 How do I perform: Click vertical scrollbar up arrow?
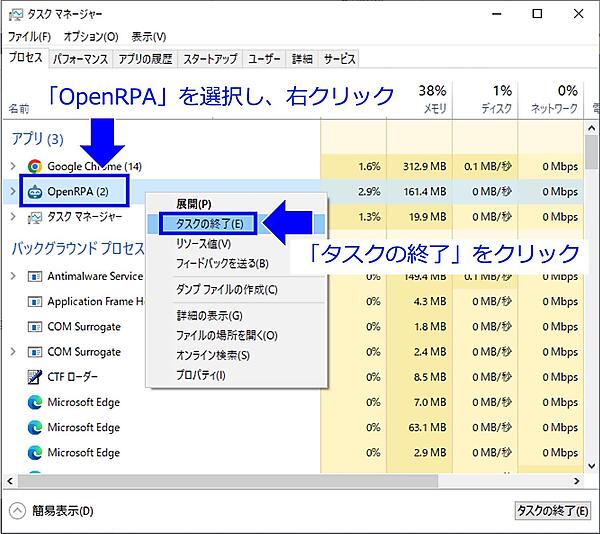(x=591, y=128)
